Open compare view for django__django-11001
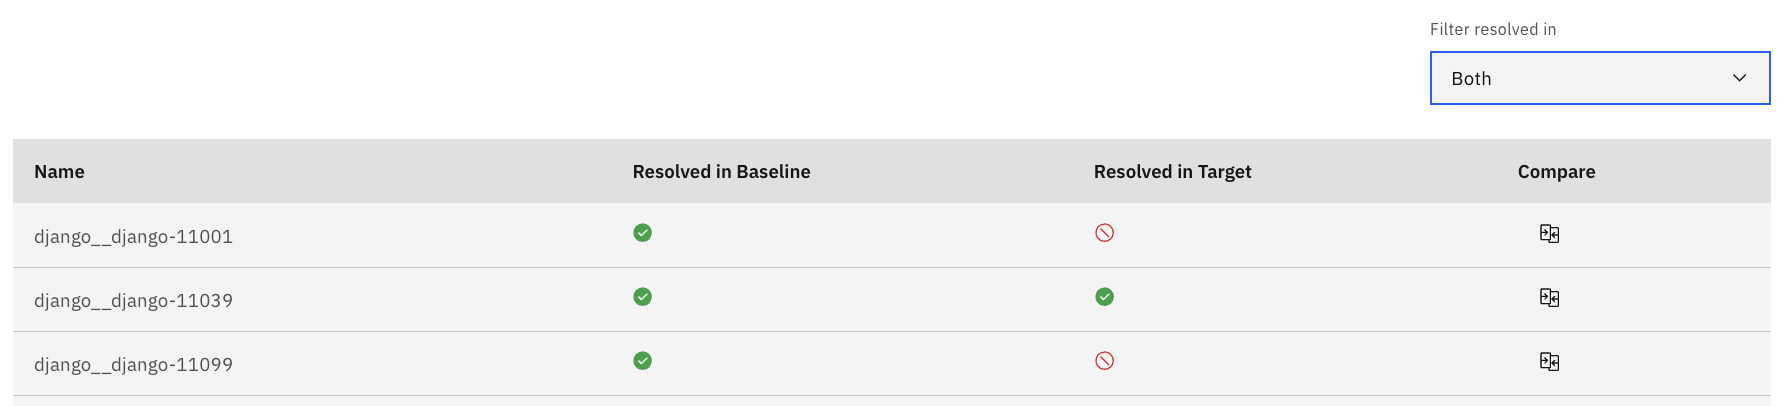 [x=1549, y=234]
